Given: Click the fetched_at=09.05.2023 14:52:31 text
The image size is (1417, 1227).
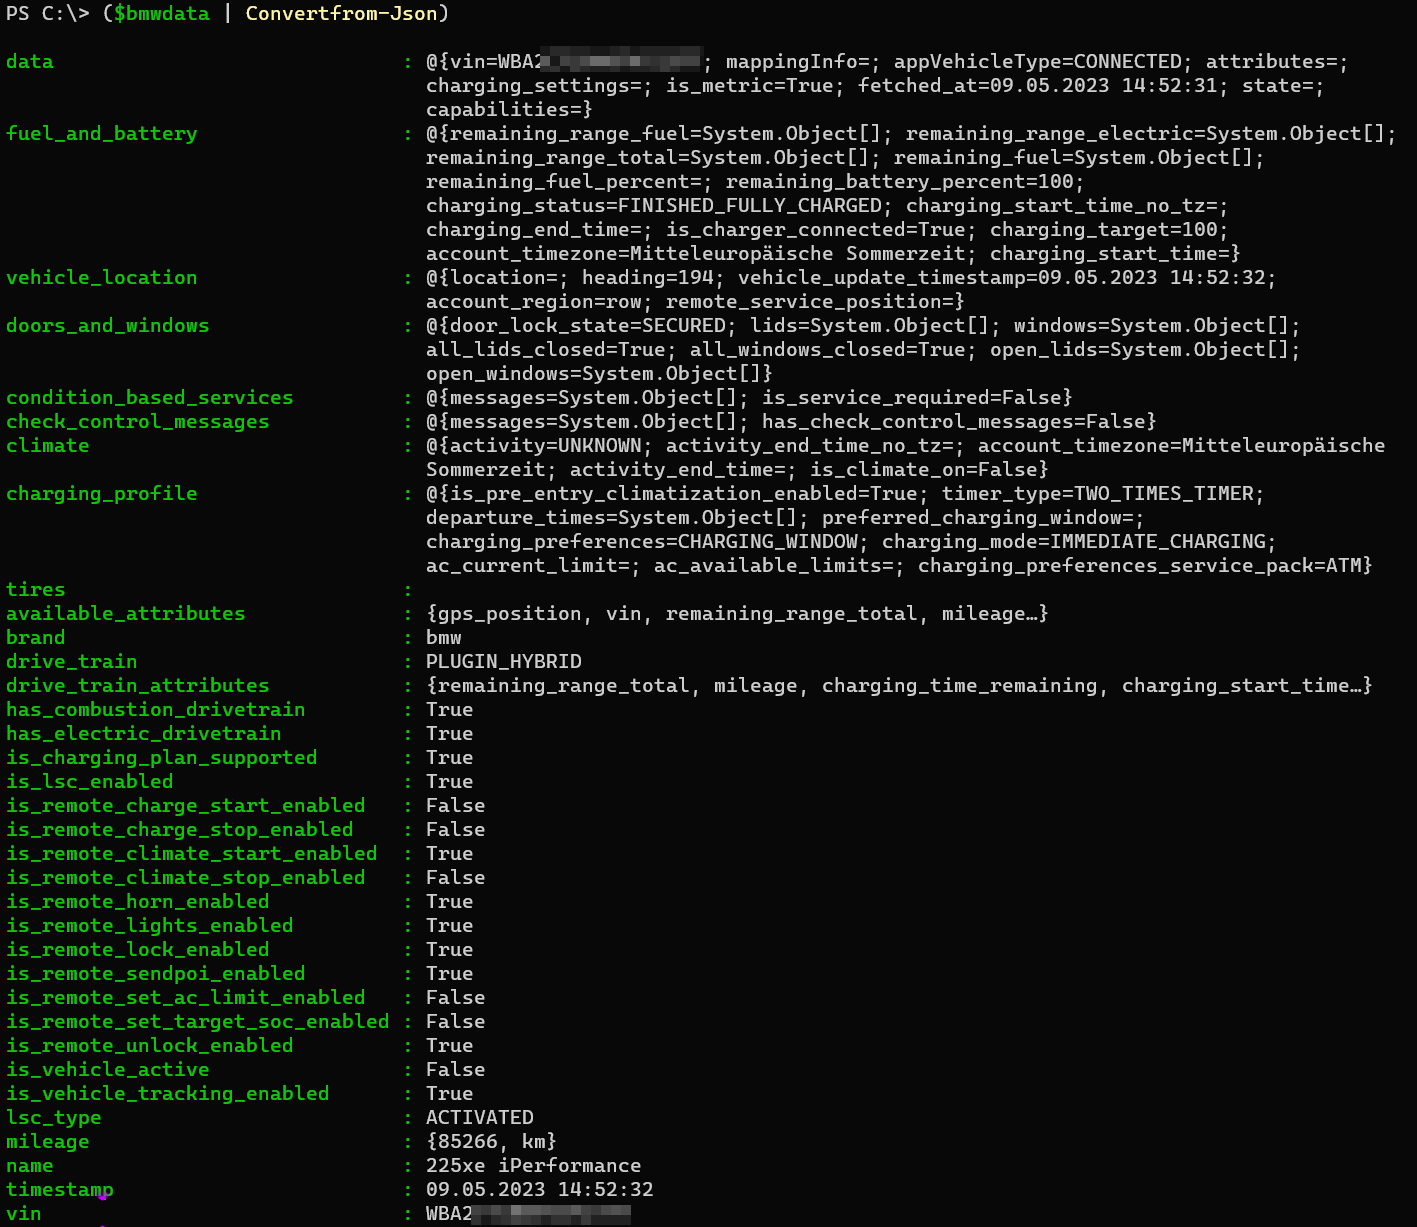Looking at the screenshot, I should [1038, 85].
